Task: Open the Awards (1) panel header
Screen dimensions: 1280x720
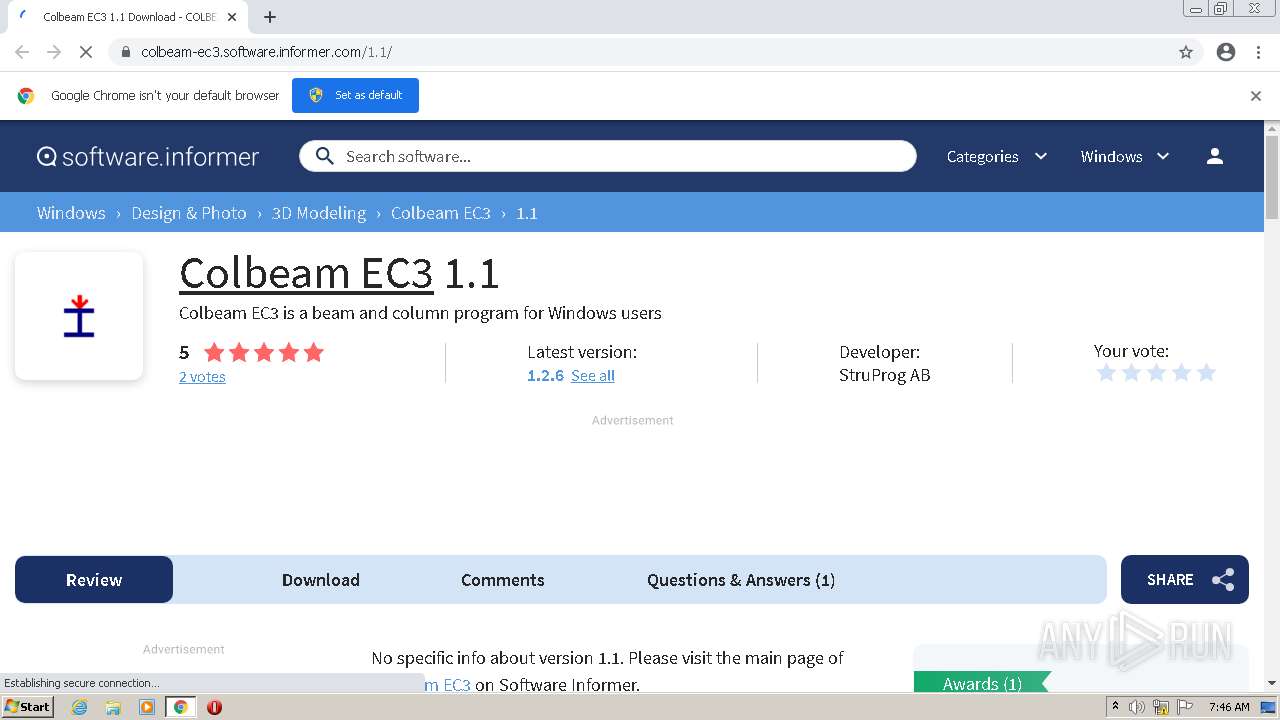Action: pyautogui.click(x=982, y=684)
